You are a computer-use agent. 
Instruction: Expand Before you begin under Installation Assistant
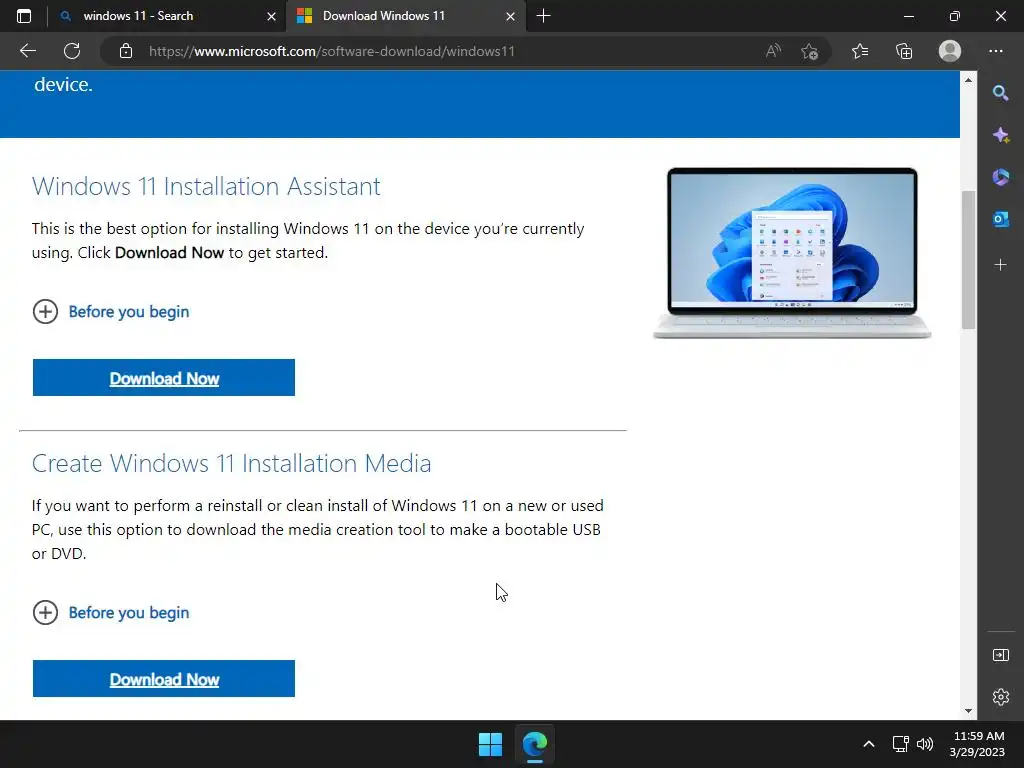coord(111,312)
